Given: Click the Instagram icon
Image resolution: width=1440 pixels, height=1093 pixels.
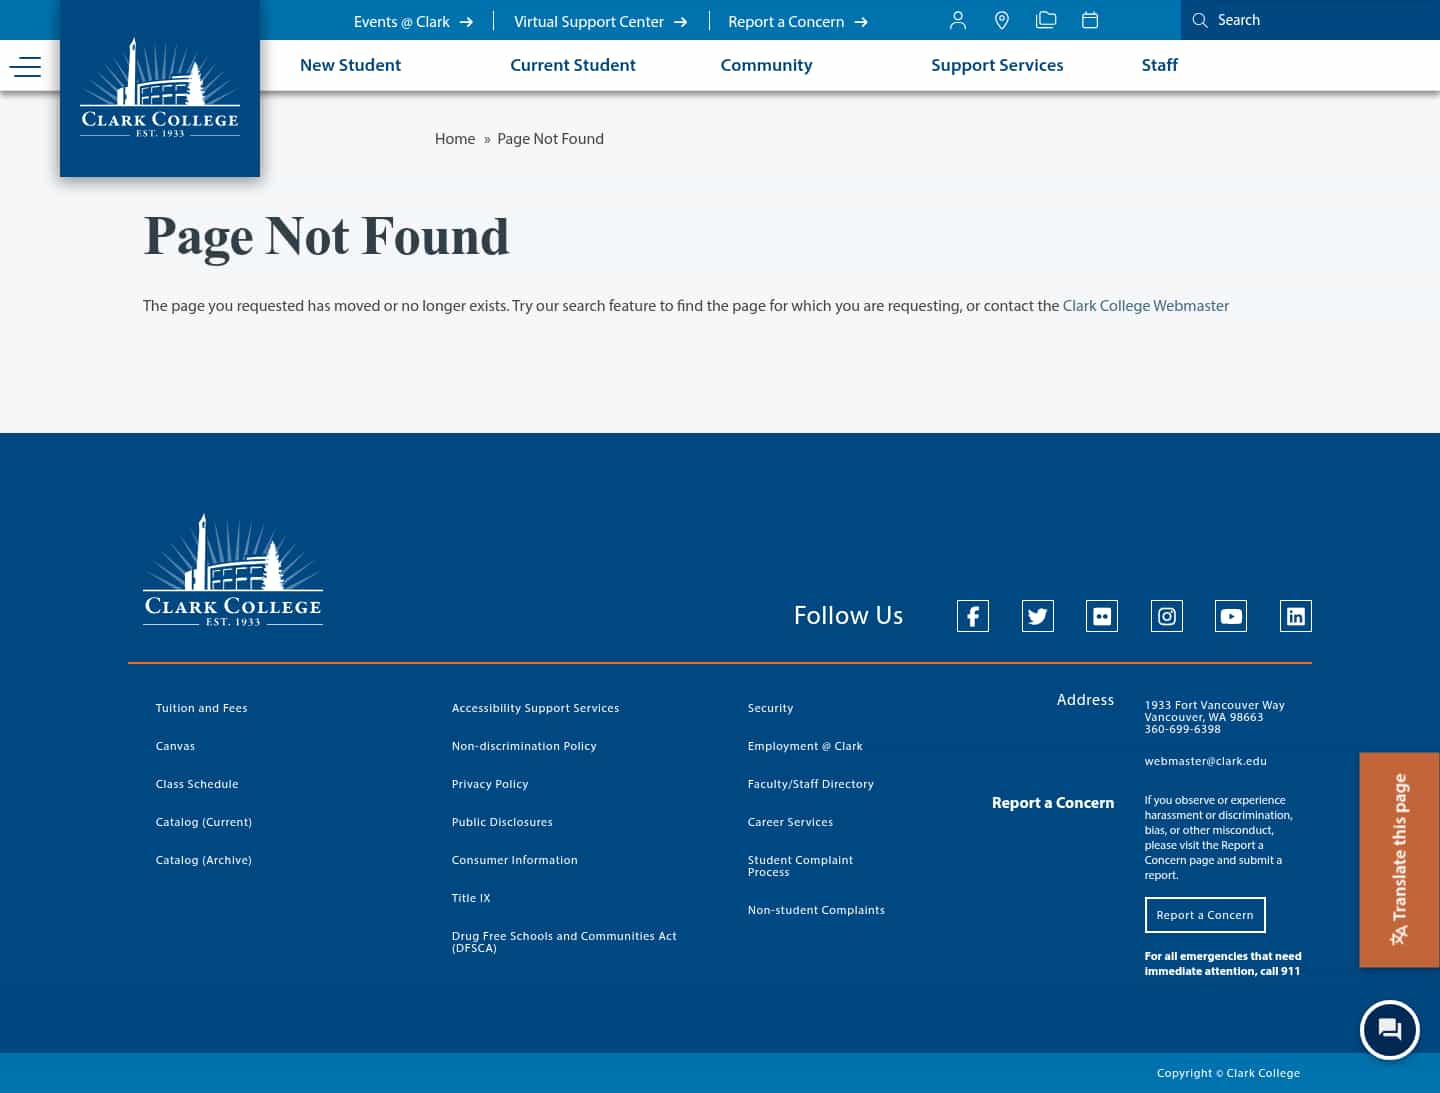Looking at the screenshot, I should [x=1166, y=616].
